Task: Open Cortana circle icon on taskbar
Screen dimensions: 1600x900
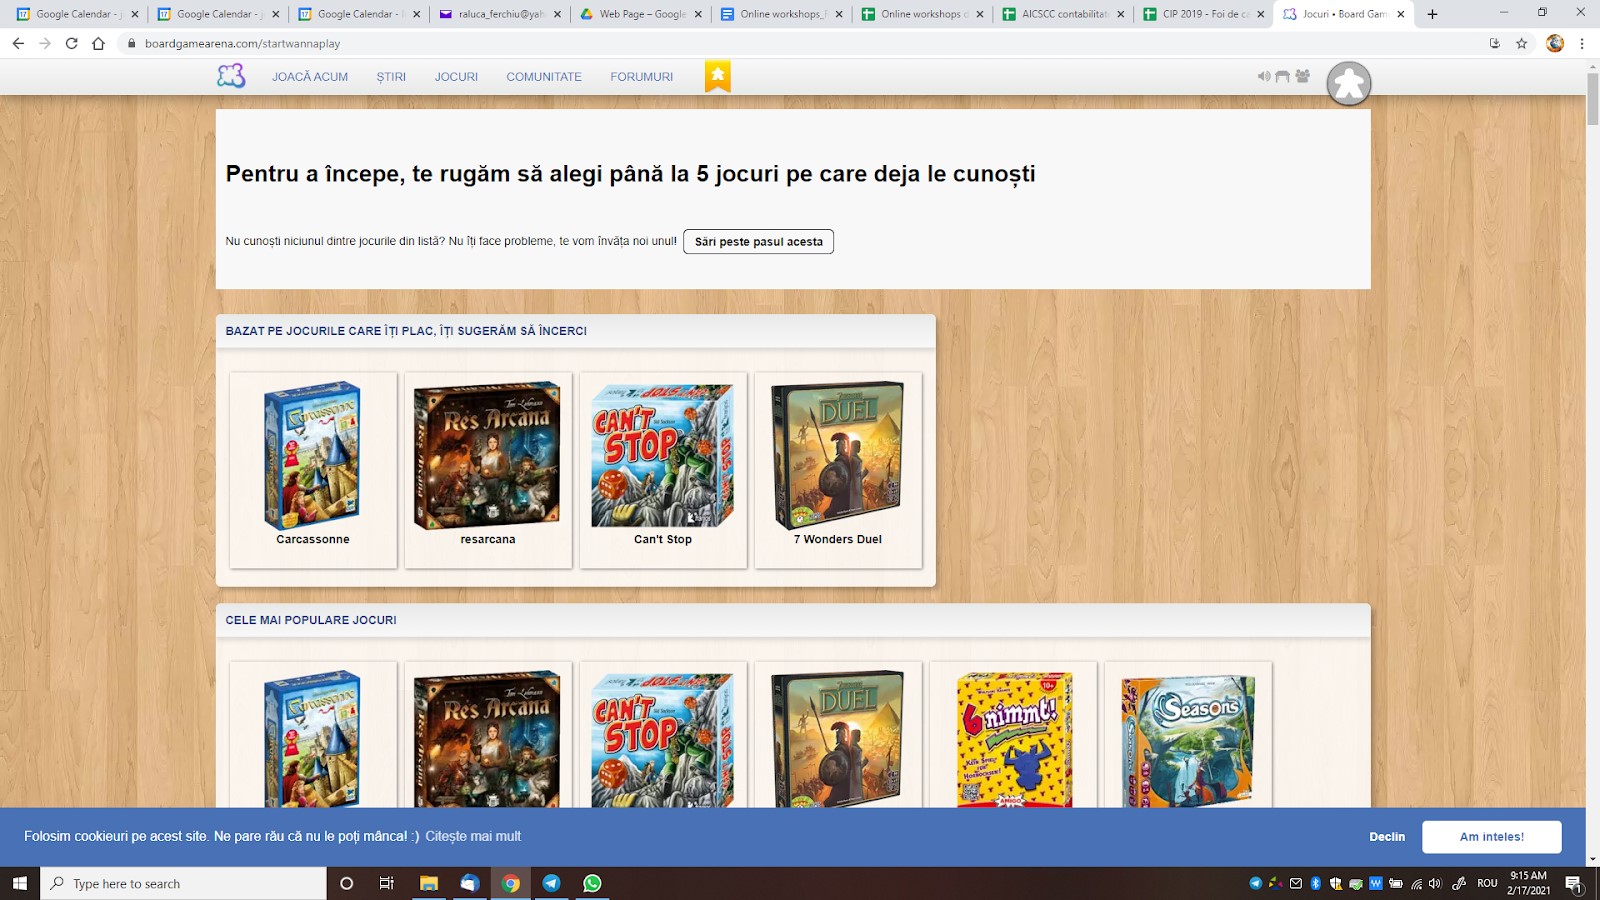Action: [x=346, y=883]
